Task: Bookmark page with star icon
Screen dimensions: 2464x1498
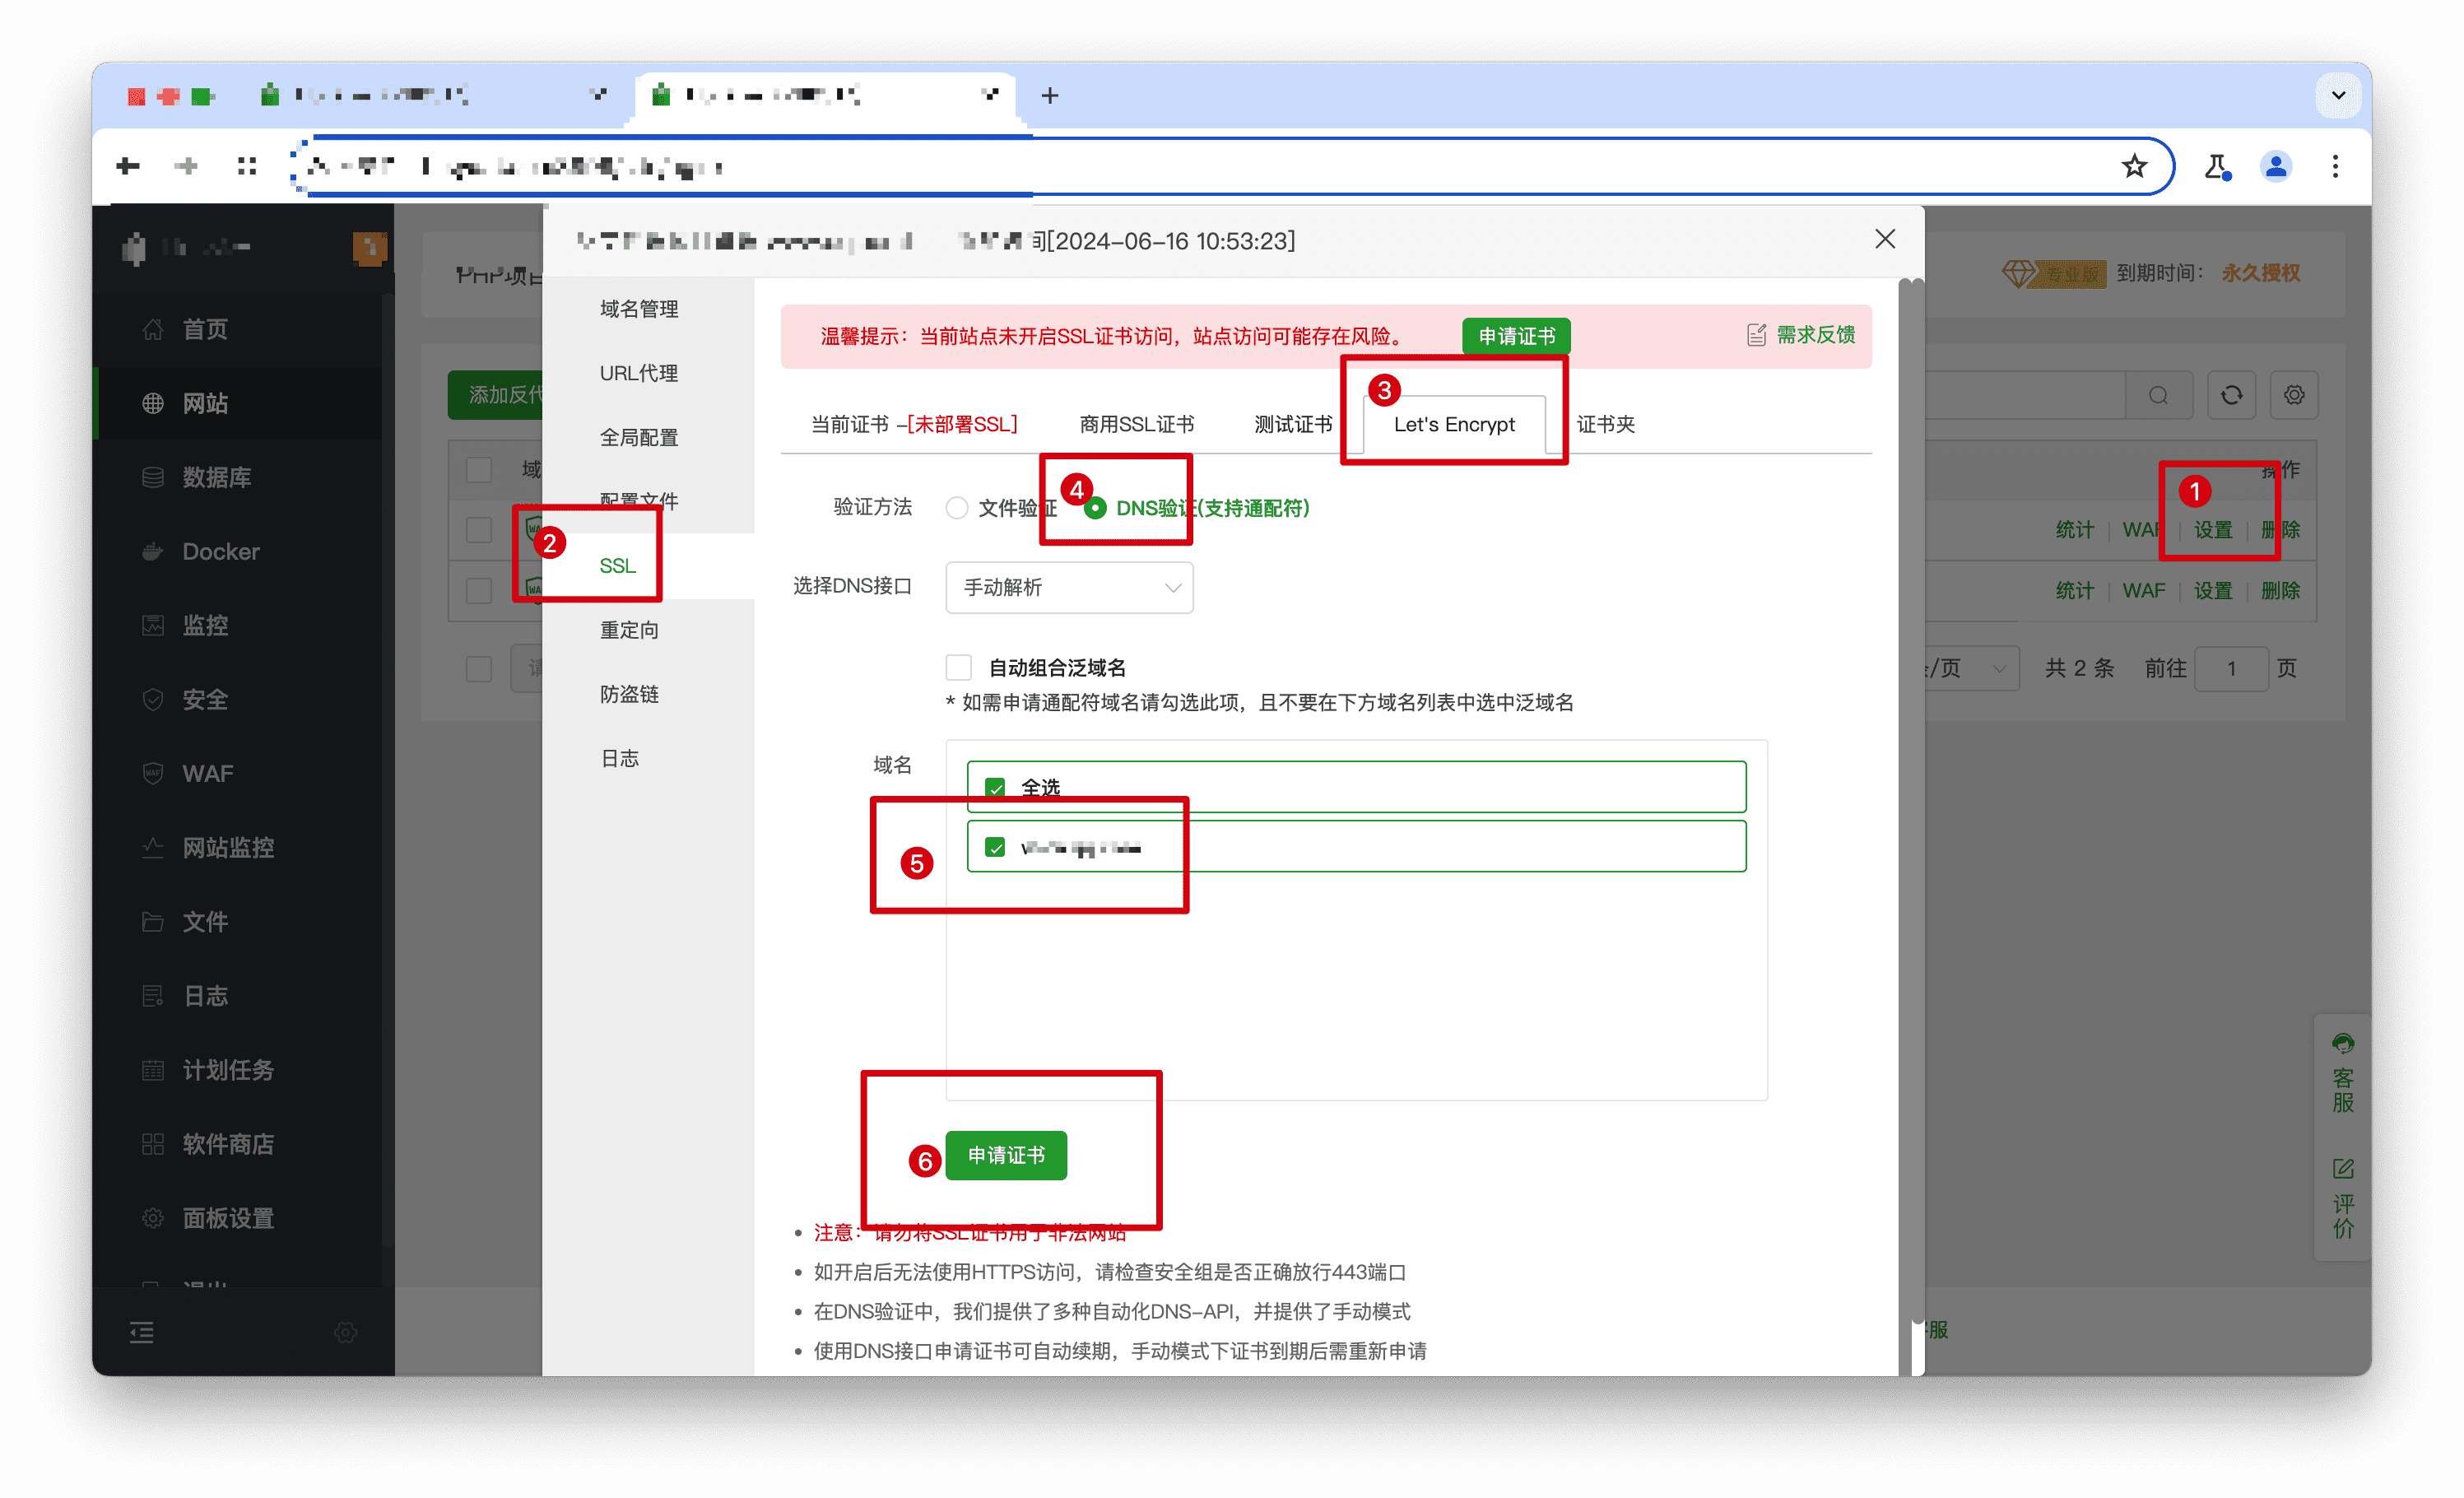Action: 2134,166
